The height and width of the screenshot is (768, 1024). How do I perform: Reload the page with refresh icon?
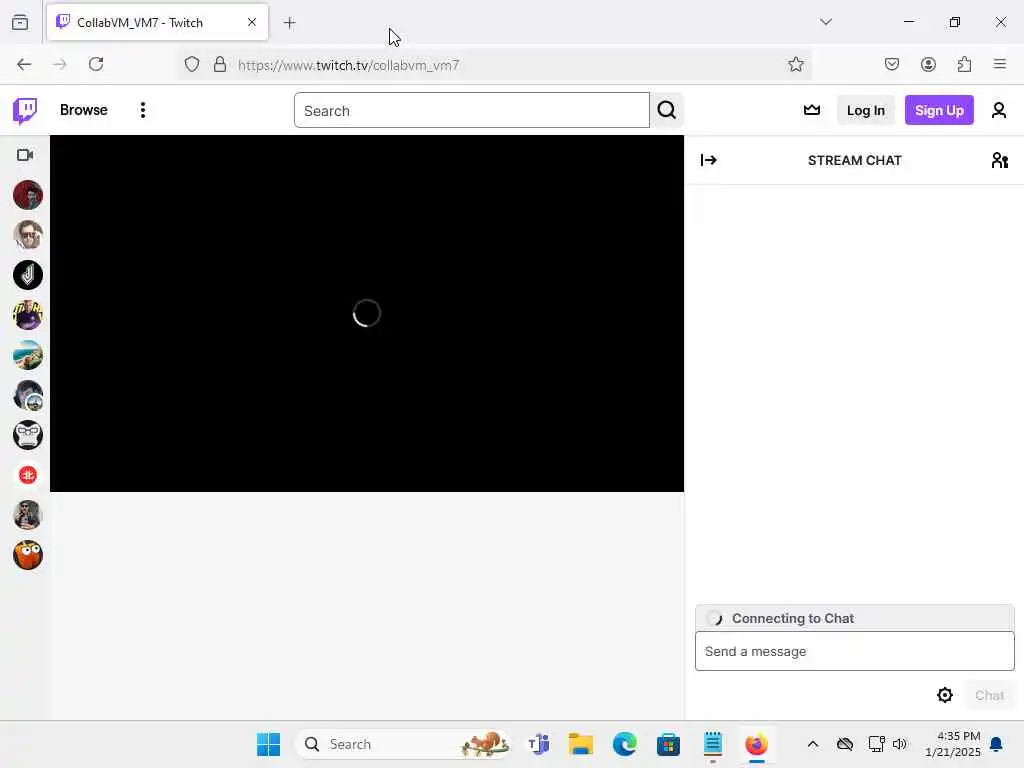(96, 64)
